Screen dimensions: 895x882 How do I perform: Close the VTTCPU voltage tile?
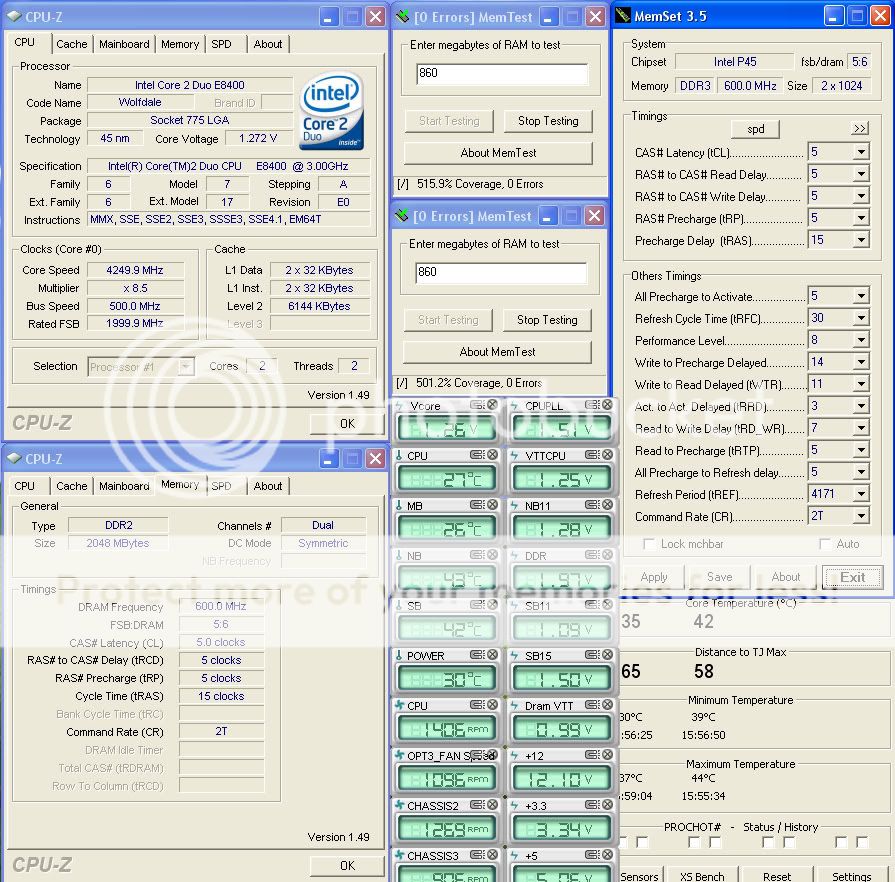click(607, 455)
